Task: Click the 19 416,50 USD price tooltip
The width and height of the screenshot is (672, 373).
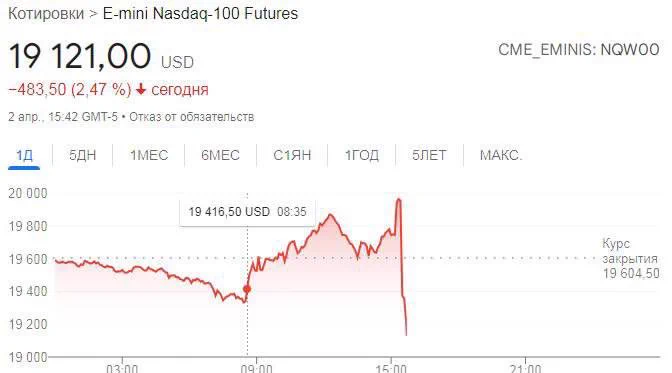Action: coord(247,212)
